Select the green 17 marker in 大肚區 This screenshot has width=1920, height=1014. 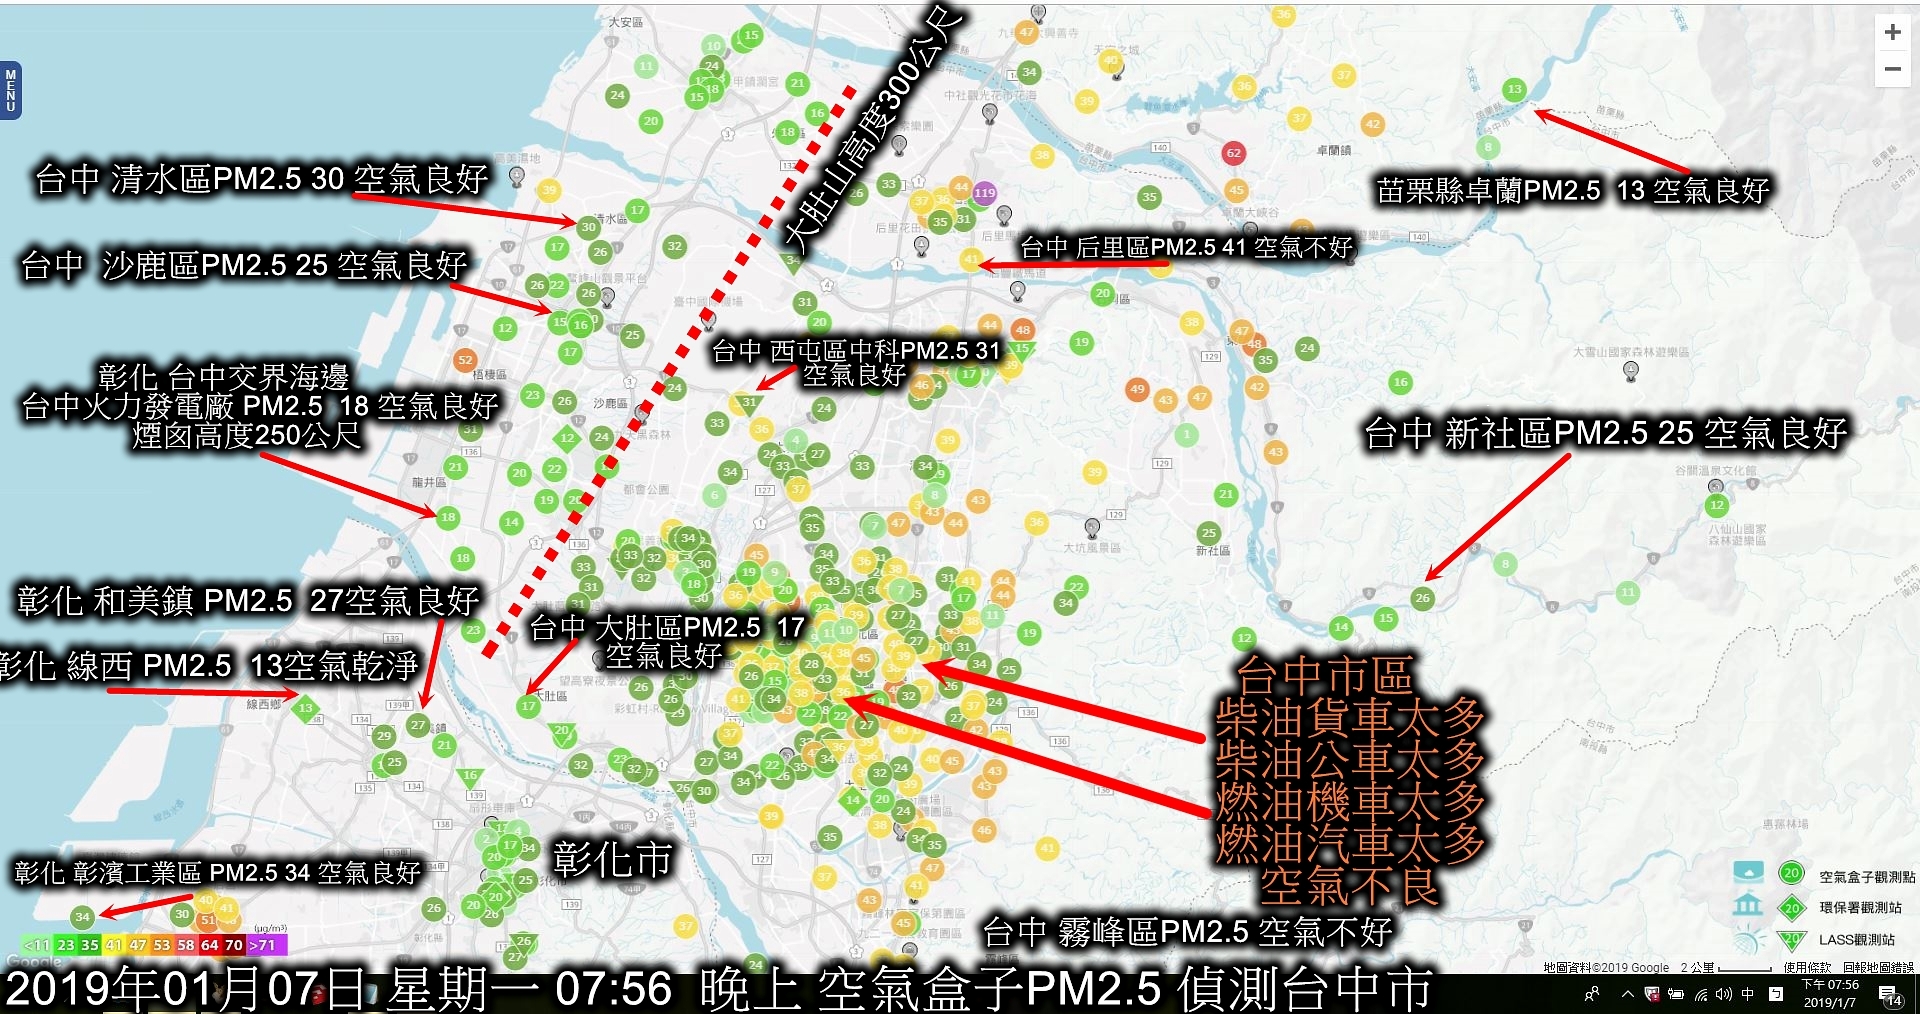[x=529, y=706]
